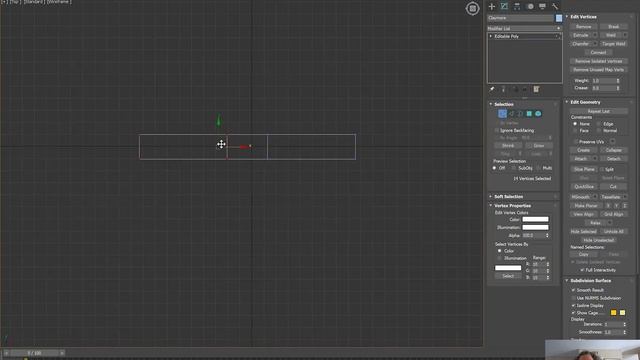The width and height of the screenshot is (640, 360).
Task: Enable Use NURMS Subdivision checkbox
Action: tap(573, 298)
